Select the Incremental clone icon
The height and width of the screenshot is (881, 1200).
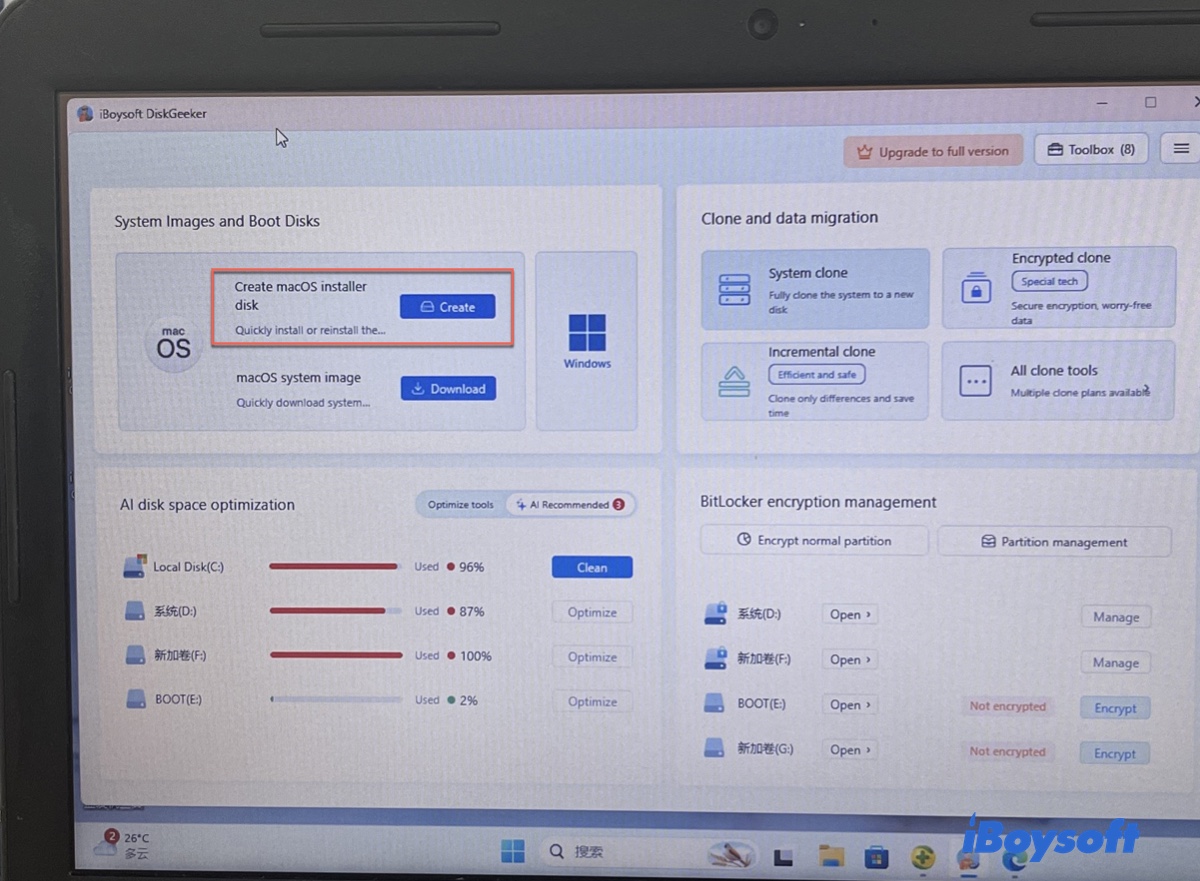734,382
